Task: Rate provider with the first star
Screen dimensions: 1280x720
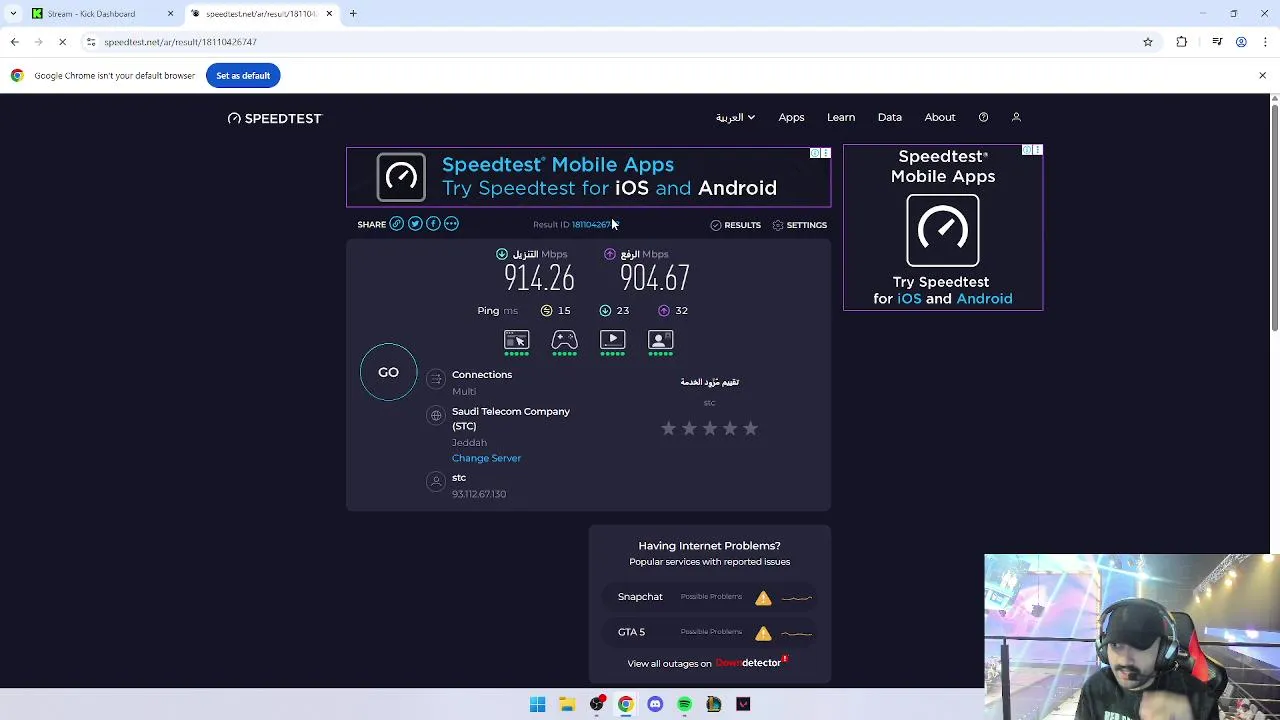Action: (668, 428)
